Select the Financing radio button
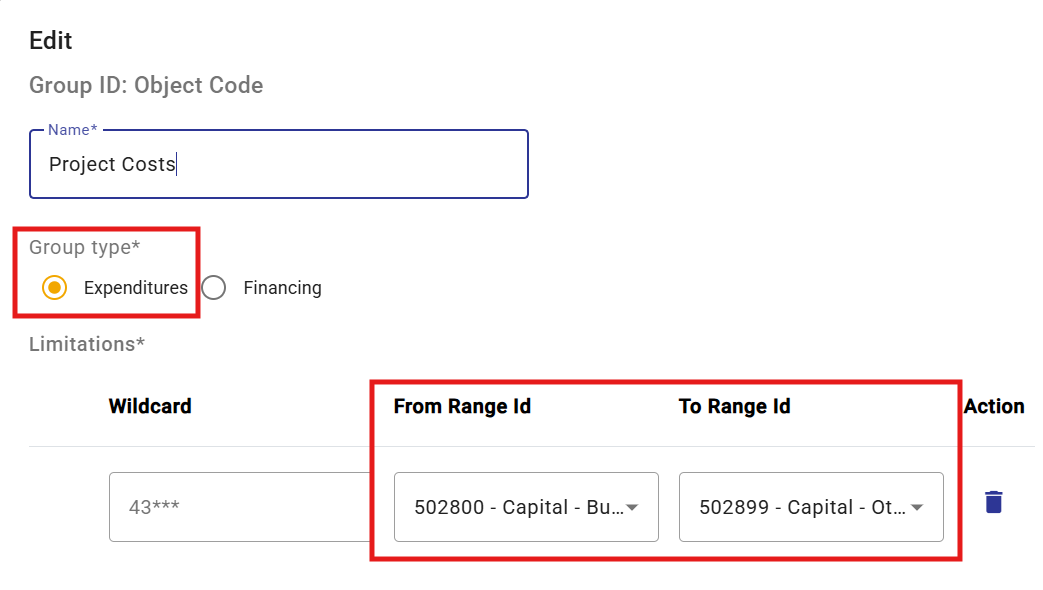 tap(214, 288)
